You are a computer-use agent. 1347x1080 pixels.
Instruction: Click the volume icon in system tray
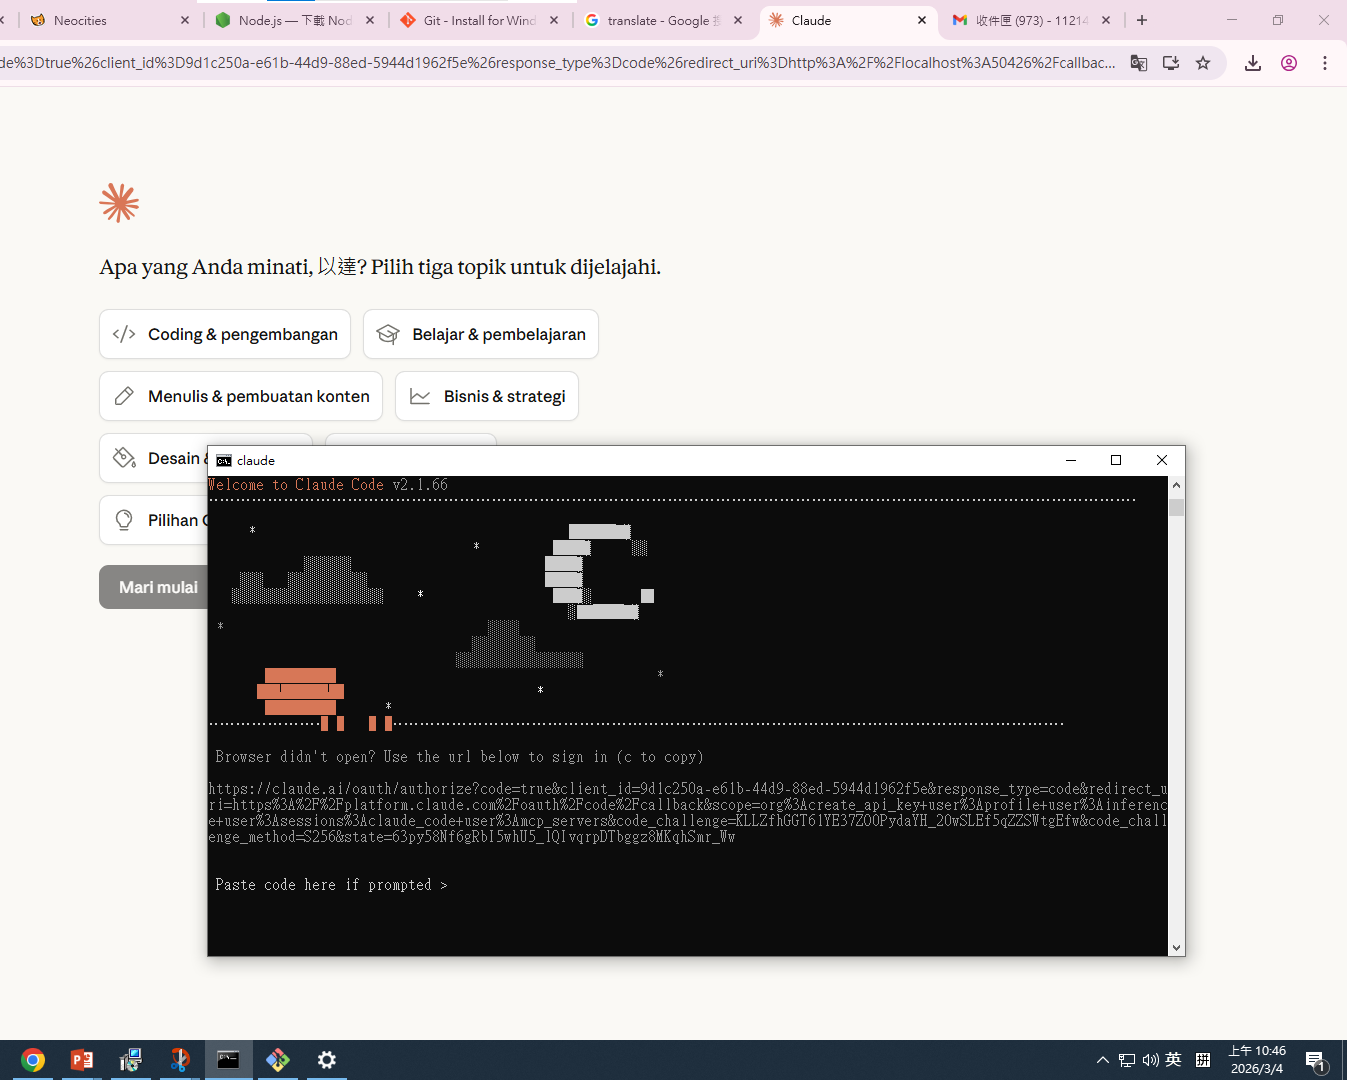[1150, 1060]
